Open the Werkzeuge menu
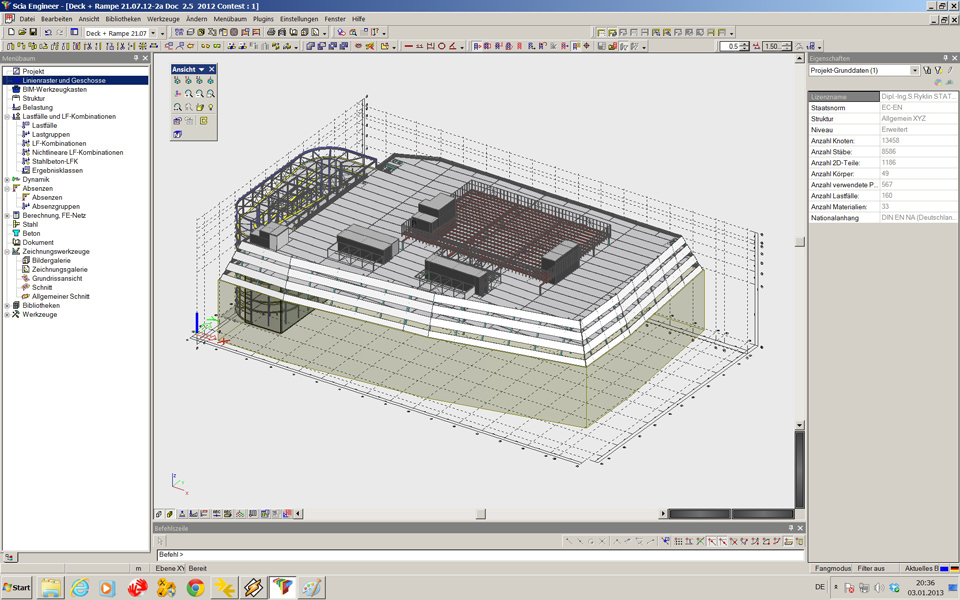This screenshot has width=960, height=600. 163,19
